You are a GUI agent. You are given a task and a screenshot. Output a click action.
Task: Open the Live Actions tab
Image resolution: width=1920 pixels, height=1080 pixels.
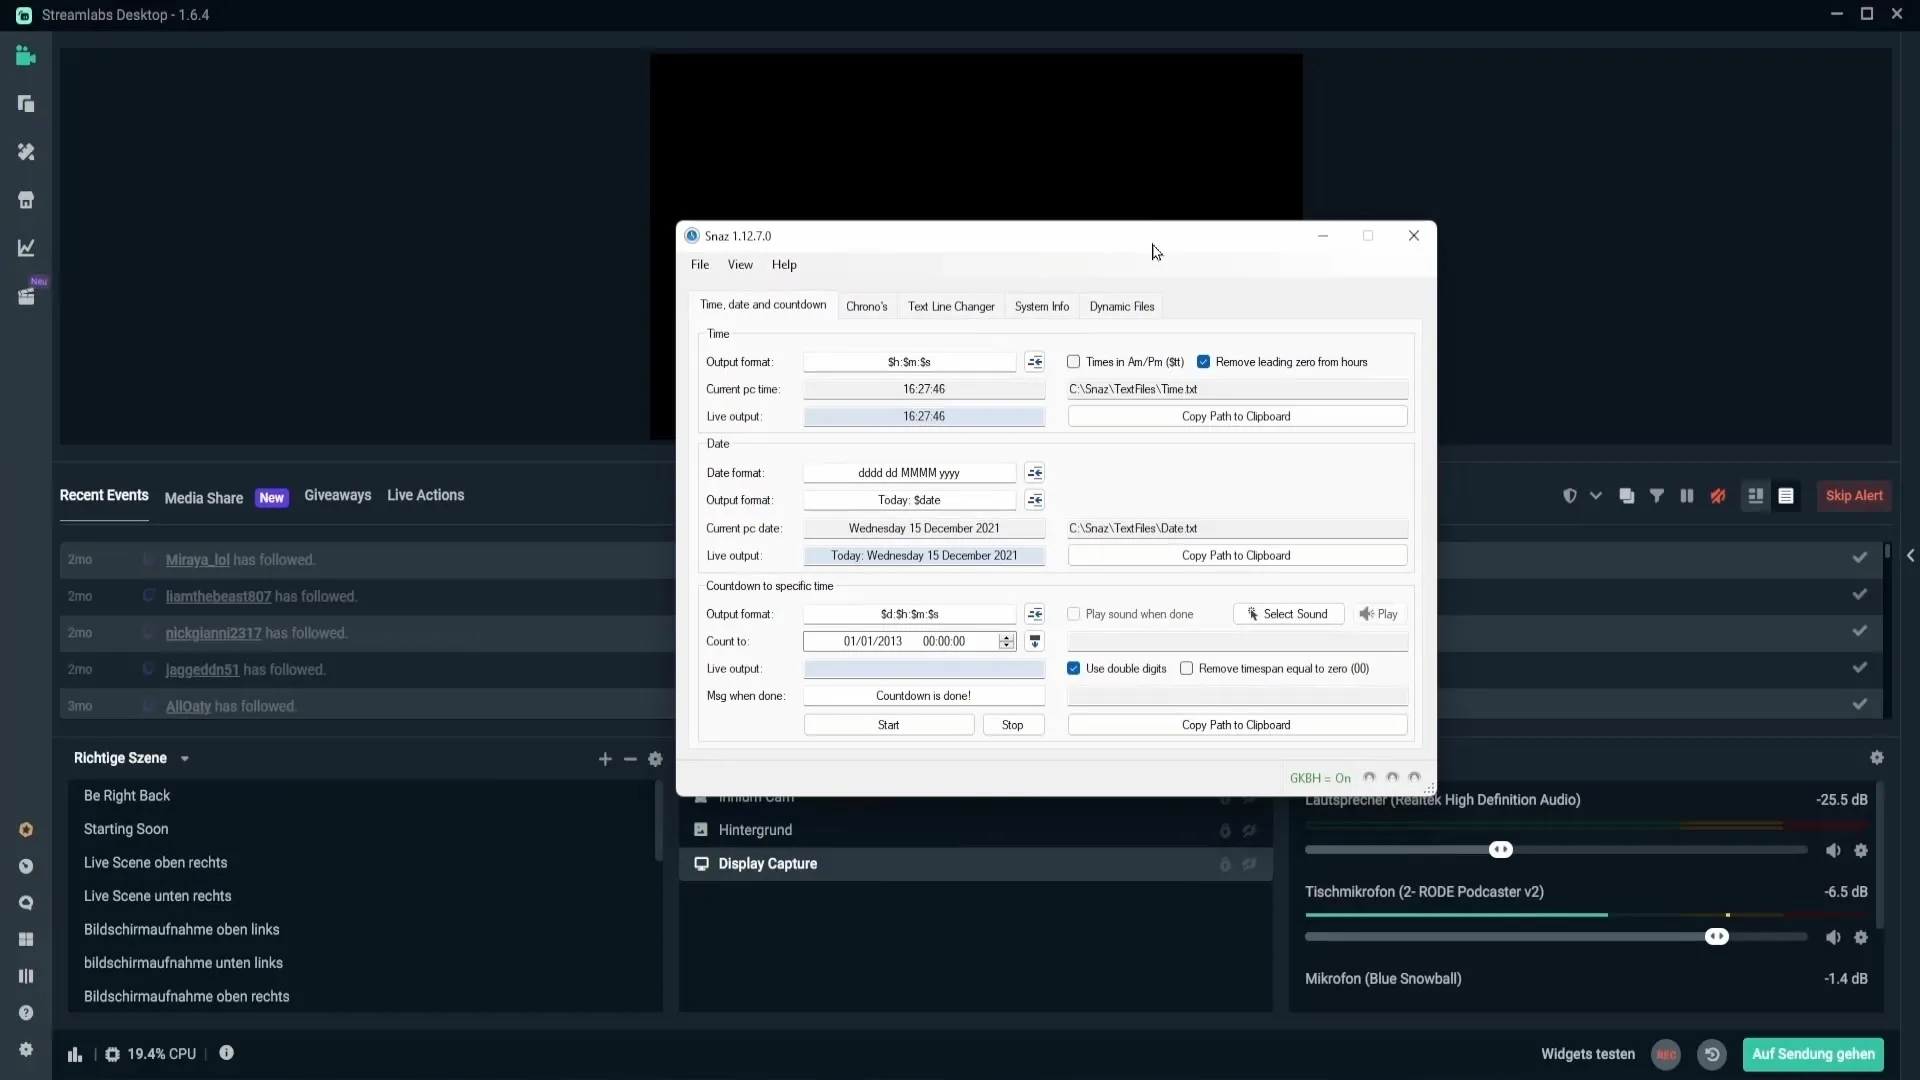point(425,496)
